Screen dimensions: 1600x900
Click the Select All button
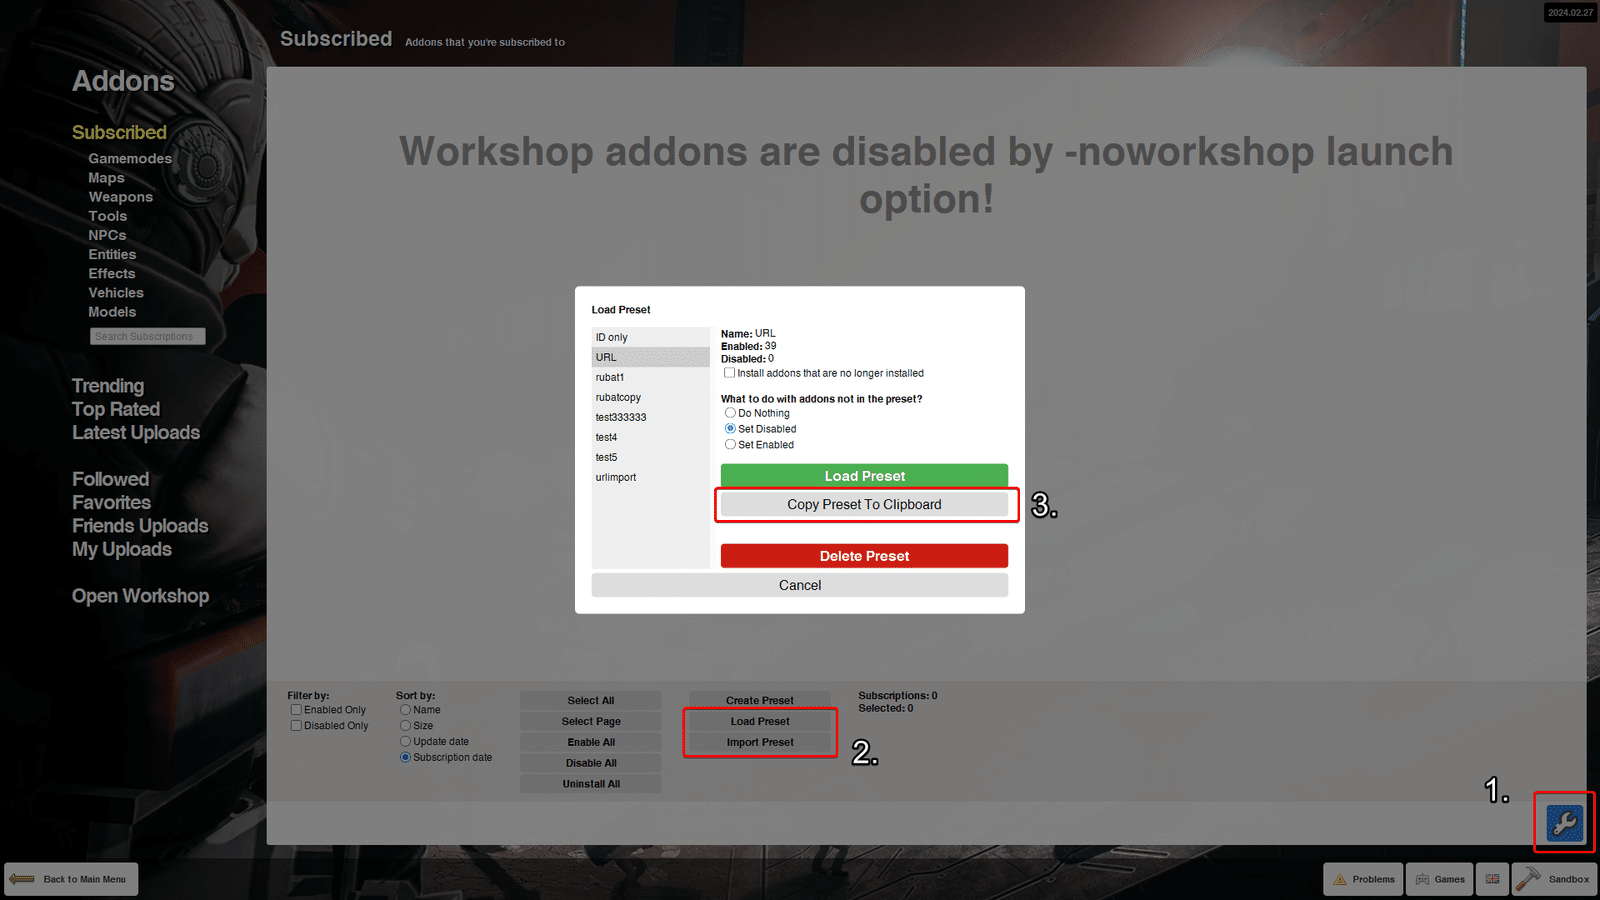pos(591,701)
